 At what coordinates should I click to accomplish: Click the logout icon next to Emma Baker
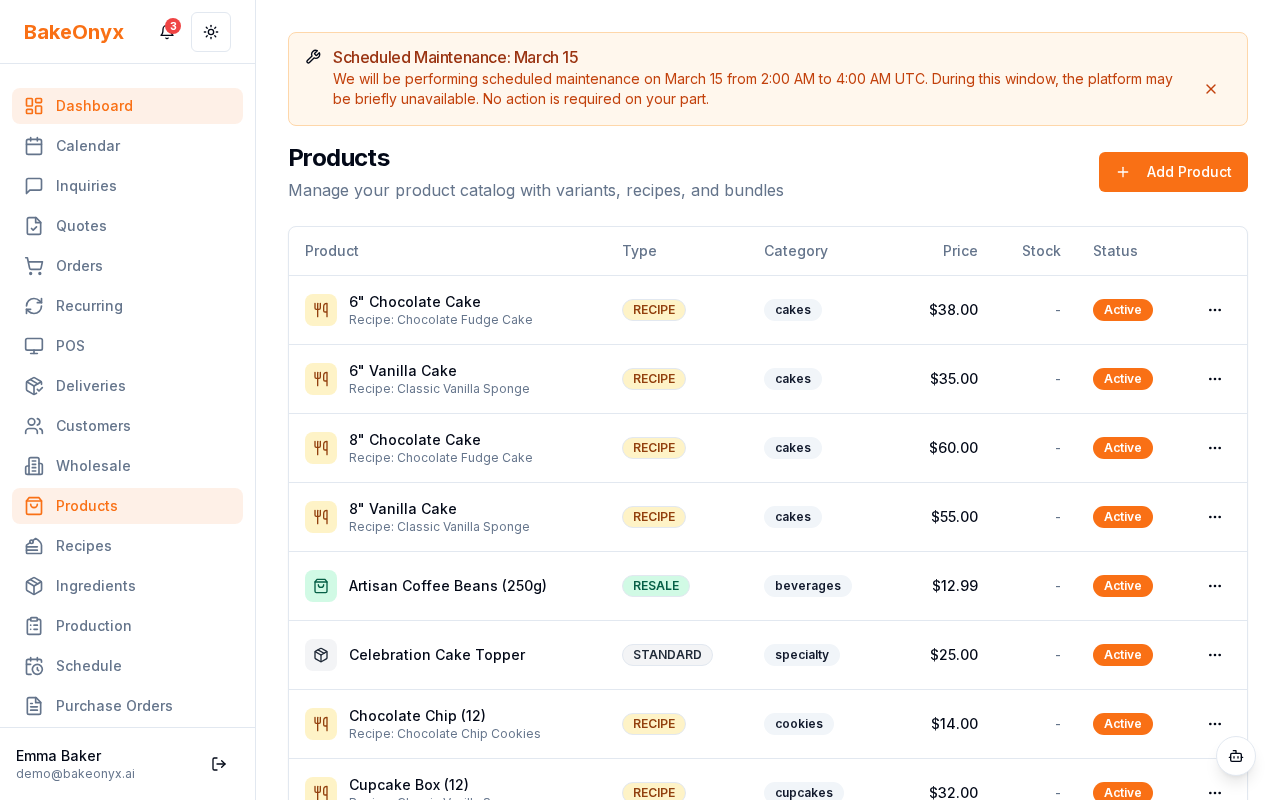[219, 764]
